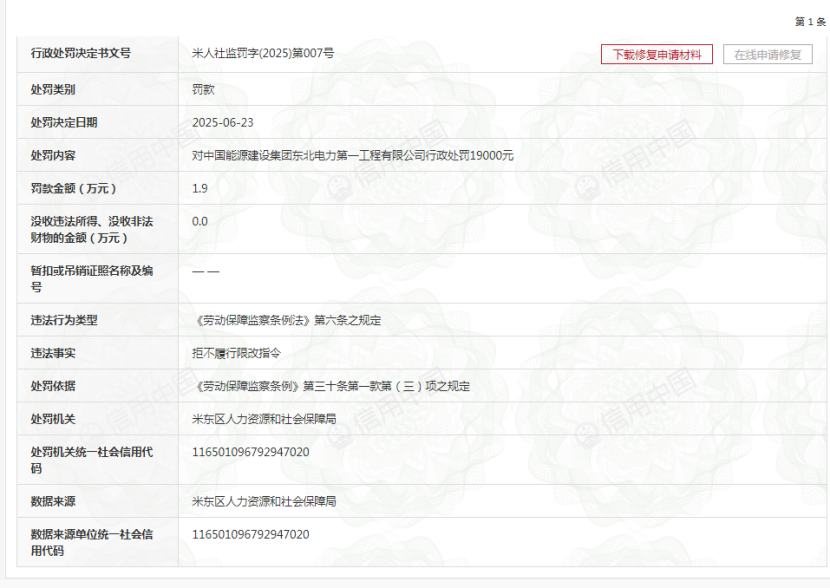Click the 第 1 条 record counter
830x588 pixels.
[810, 22]
